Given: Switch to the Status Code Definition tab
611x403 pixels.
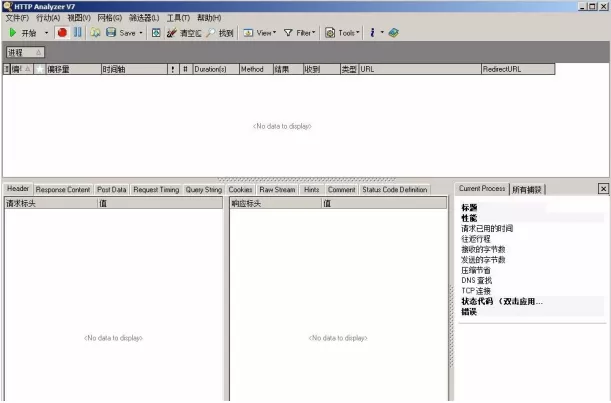Looking at the screenshot, I should point(394,190).
